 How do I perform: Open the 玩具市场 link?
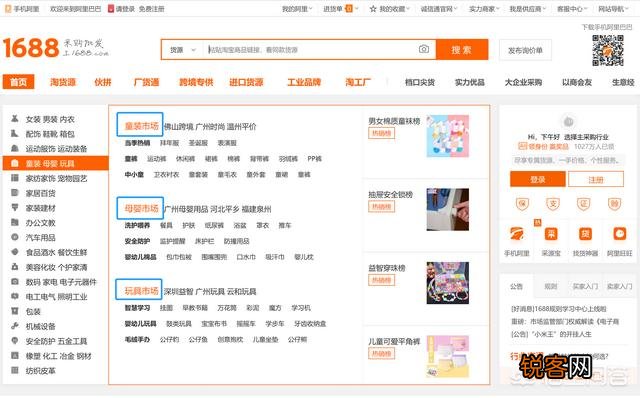(x=141, y=291)
